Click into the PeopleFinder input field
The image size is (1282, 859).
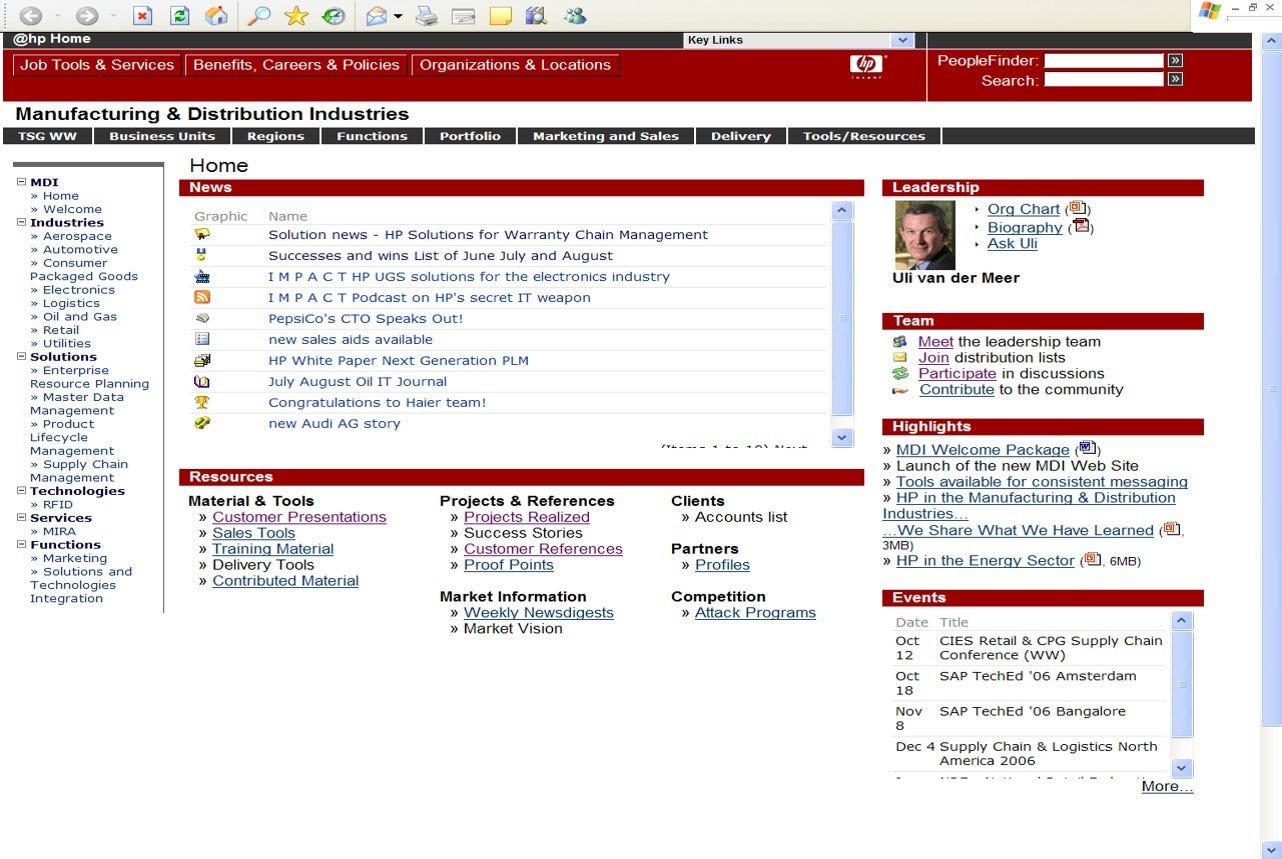[x=1104, y=60]
